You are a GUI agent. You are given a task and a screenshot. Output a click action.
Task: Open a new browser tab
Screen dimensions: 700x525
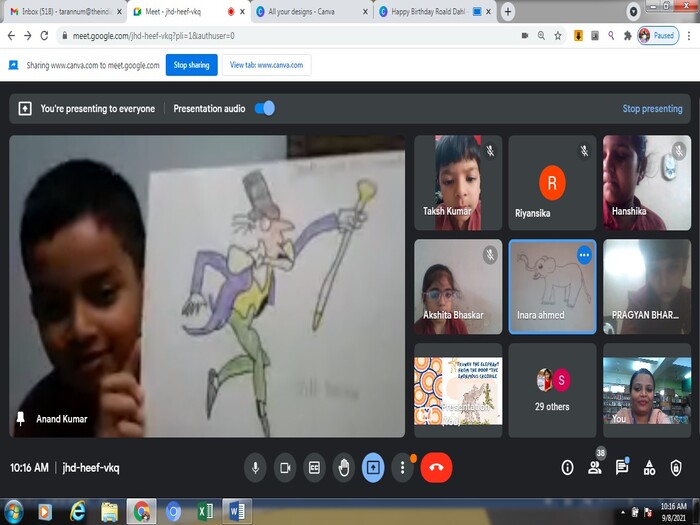(508, 12)
